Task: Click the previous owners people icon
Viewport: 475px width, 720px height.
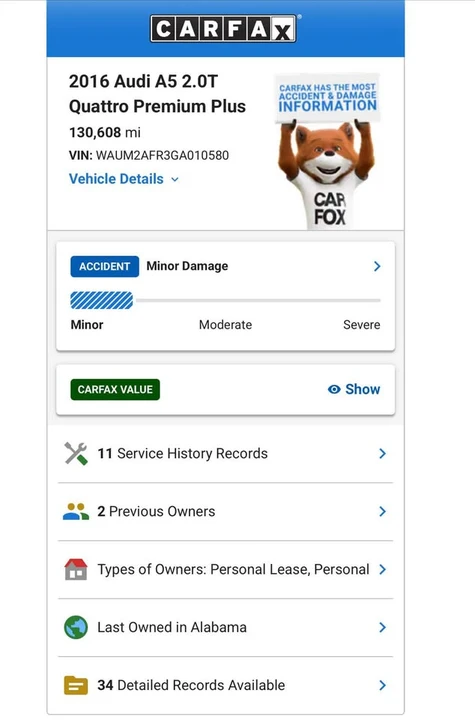Action: (x=76, y=512)
